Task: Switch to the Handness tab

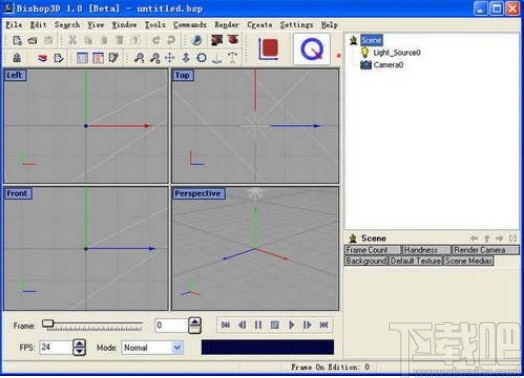Action: (x=426, y=250)
